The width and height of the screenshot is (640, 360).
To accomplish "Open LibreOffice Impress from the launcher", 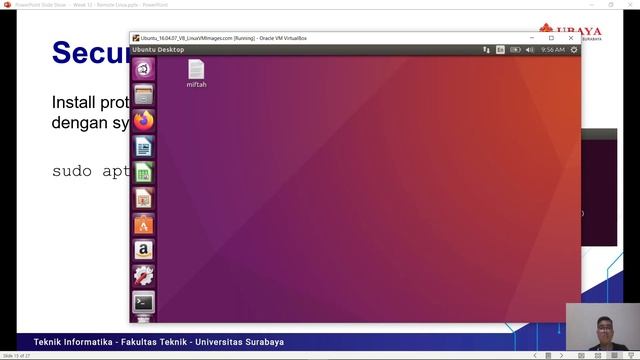I will pos(143,198).
